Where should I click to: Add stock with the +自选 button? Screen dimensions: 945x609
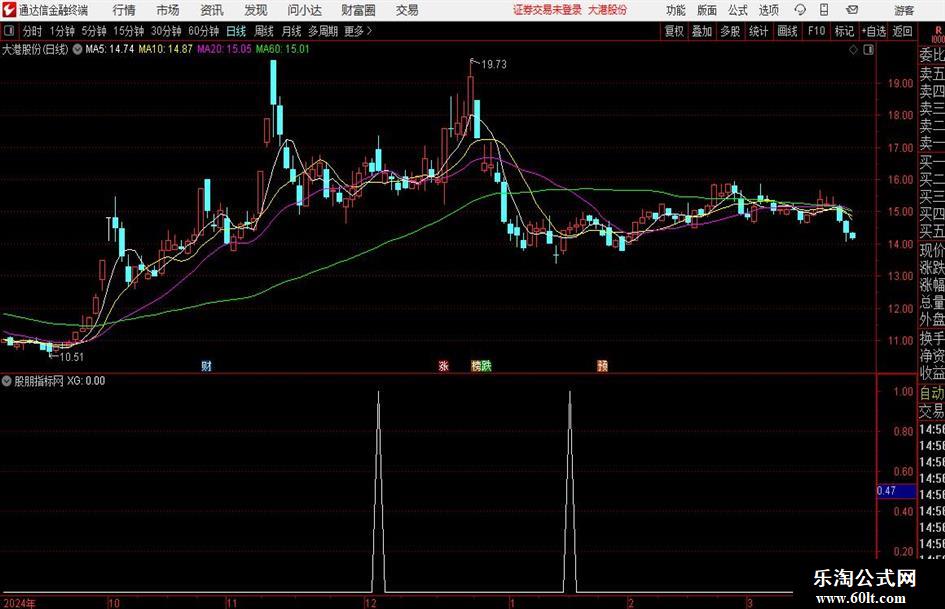(x=873, y=31)
